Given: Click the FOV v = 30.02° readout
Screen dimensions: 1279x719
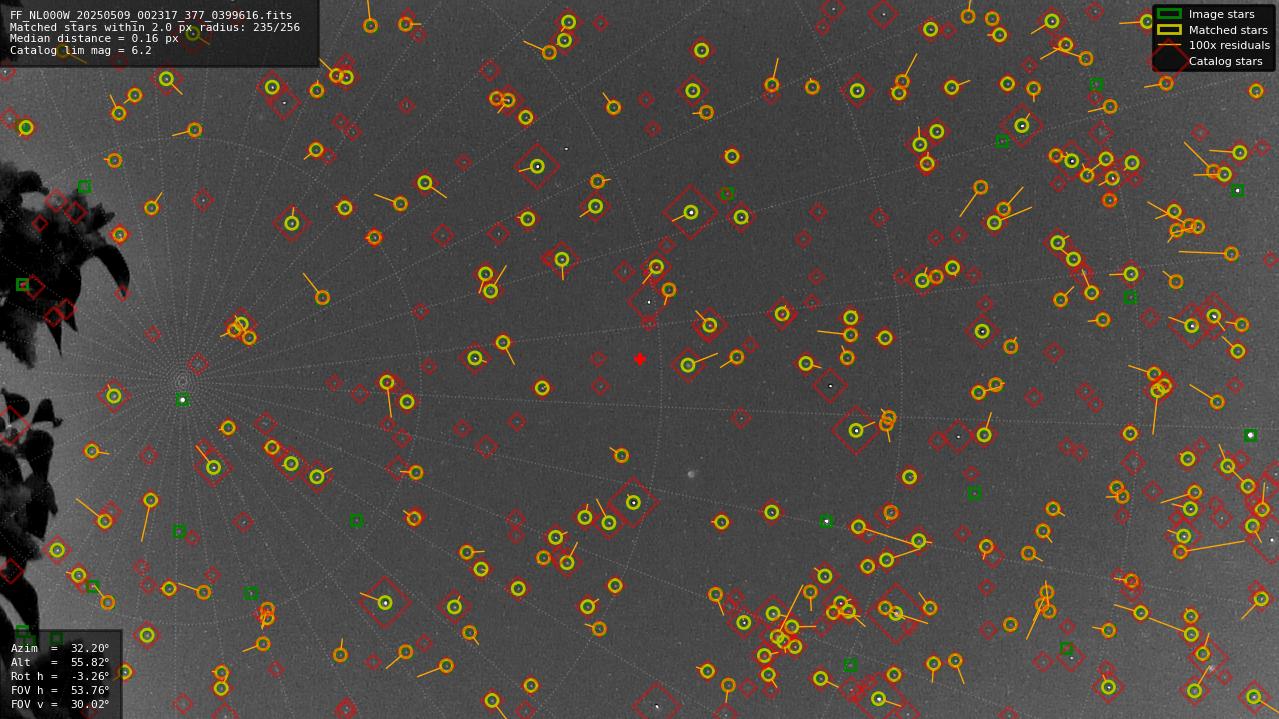Looking at the screenshot, I should (60, 704).
